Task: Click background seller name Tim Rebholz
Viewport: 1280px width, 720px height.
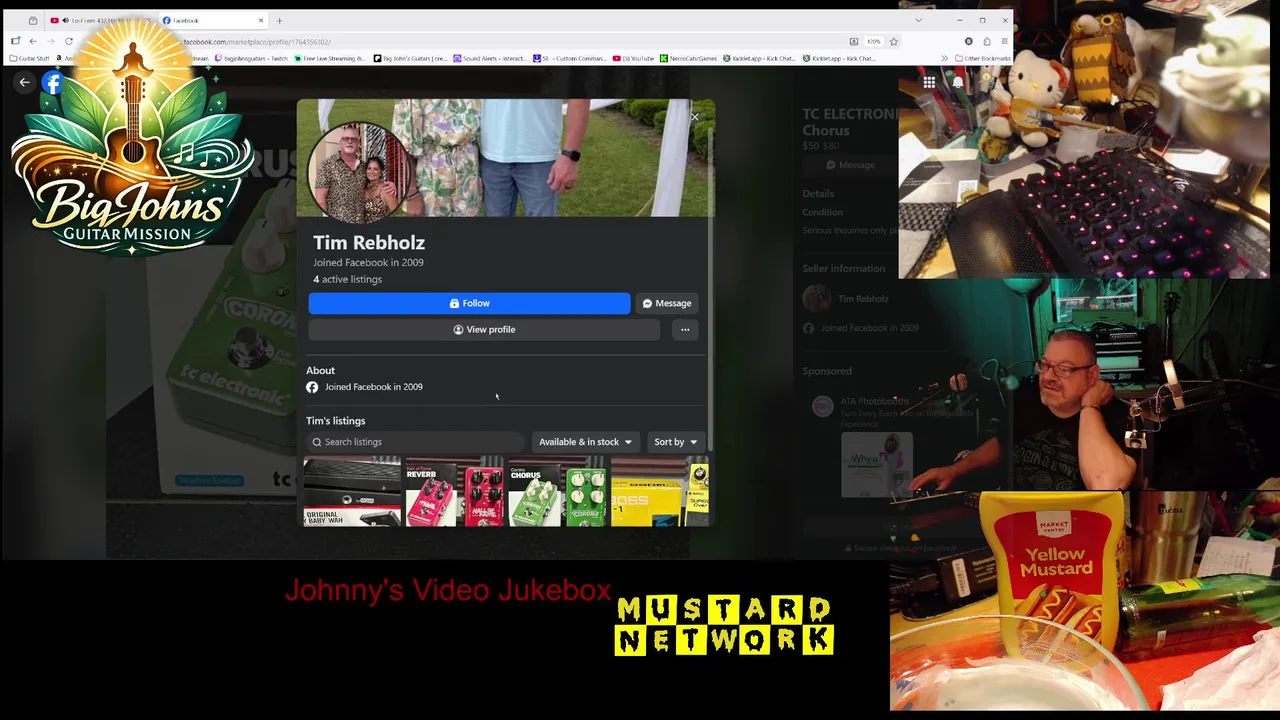Action: point(863,298)
